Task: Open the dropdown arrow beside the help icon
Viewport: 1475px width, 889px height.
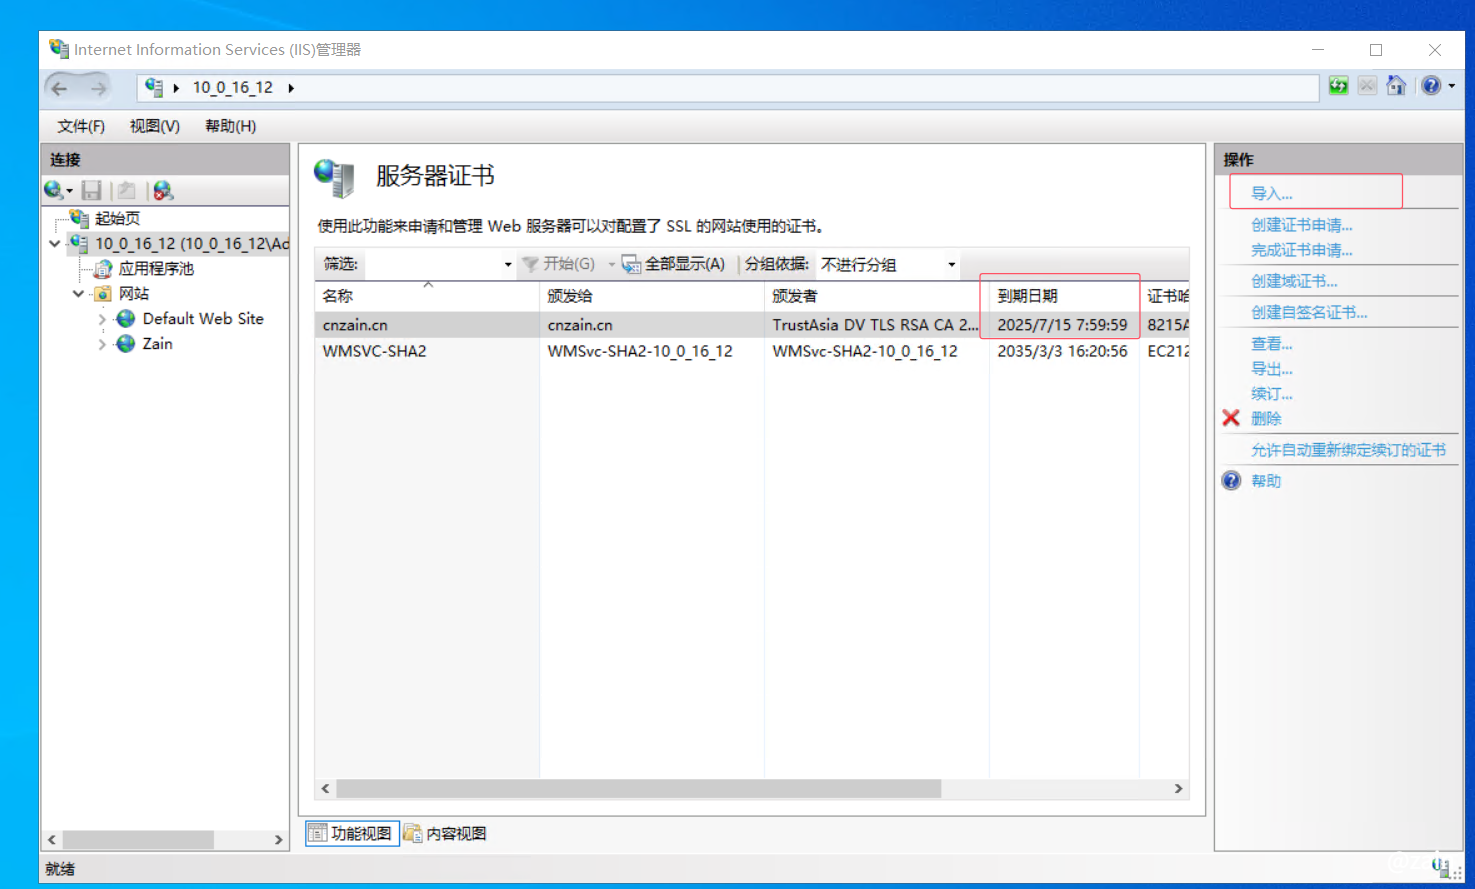Action: click(x=1452, y=86)
